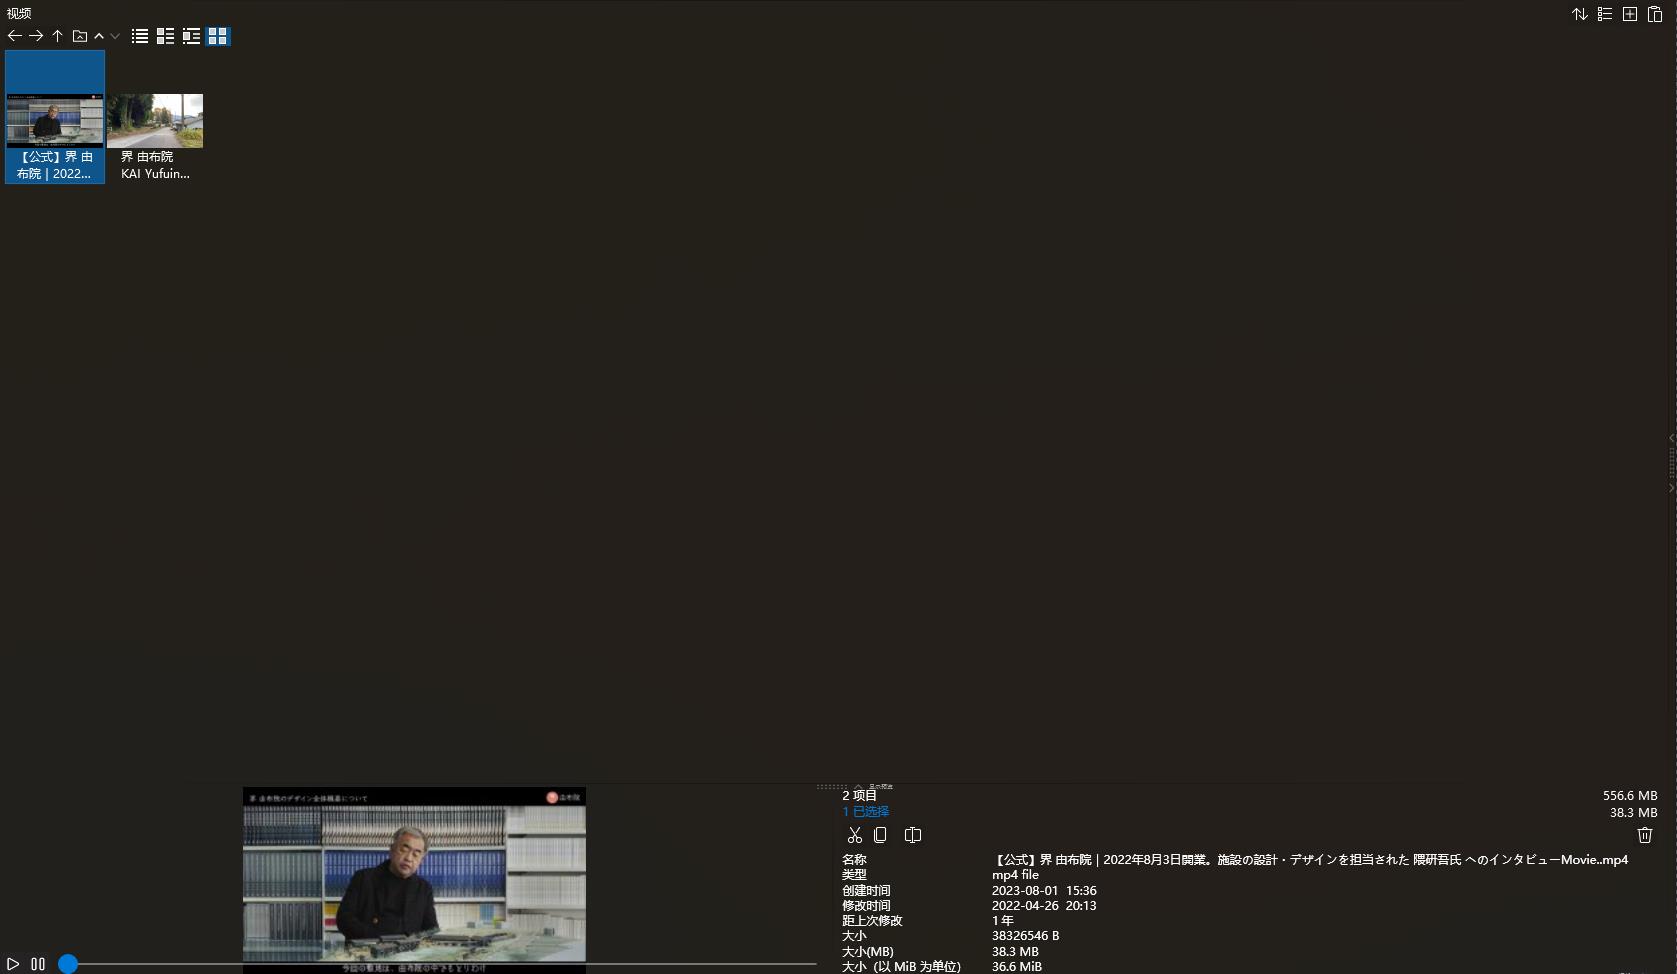Click the downward chevron in toolbar

click(x=115, y=36)
